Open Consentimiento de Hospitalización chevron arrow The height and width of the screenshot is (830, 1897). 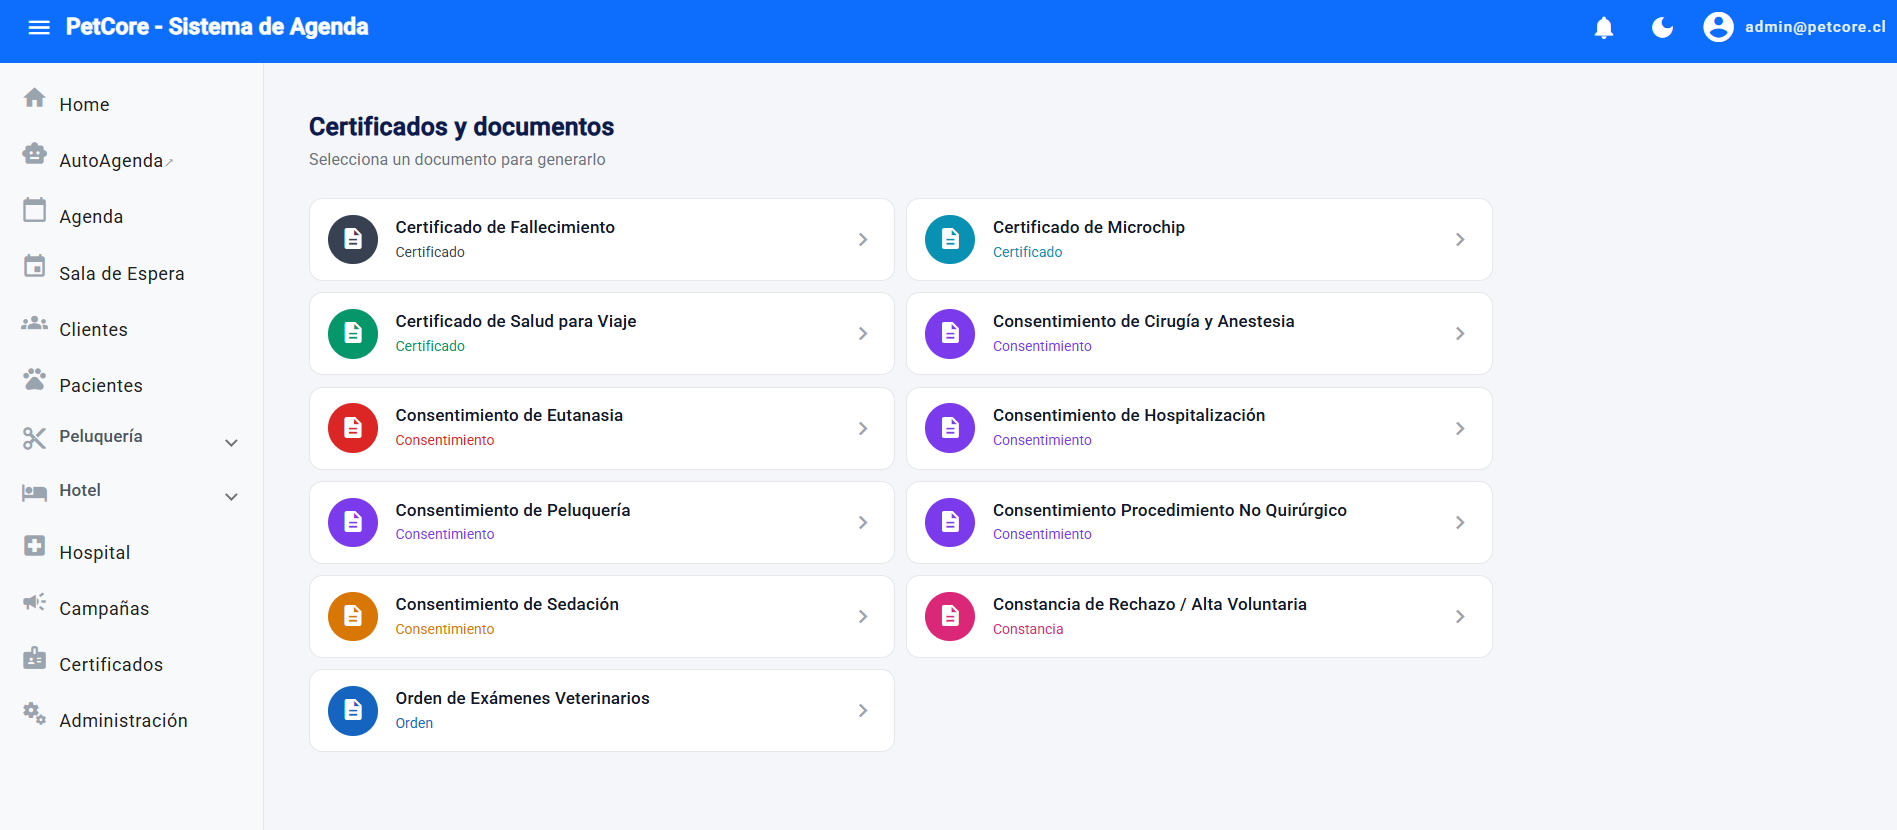[x=1460, y=428]
